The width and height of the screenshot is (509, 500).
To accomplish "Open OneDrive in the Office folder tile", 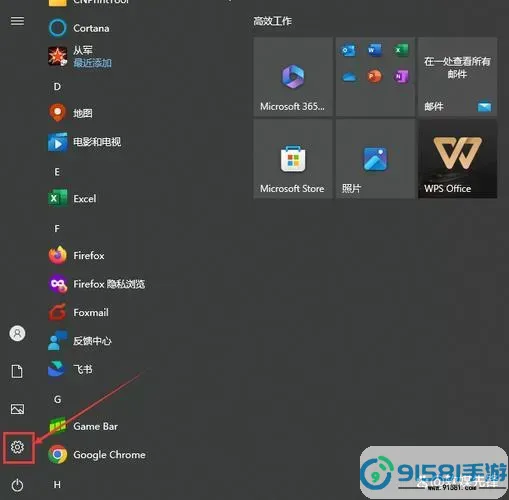I will pyautogui.click(x=349, y=77).
